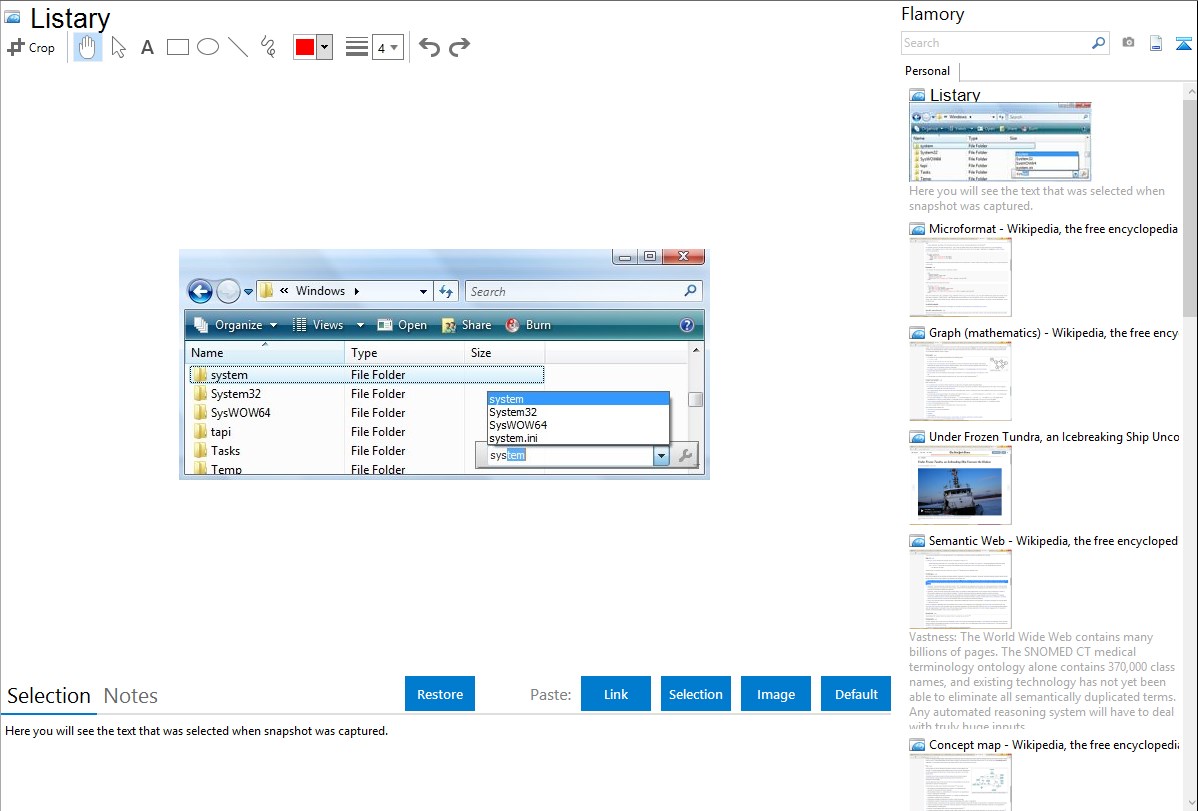
Task: Open the Listary snapshot thumbnail
Action: point(1000,142)
